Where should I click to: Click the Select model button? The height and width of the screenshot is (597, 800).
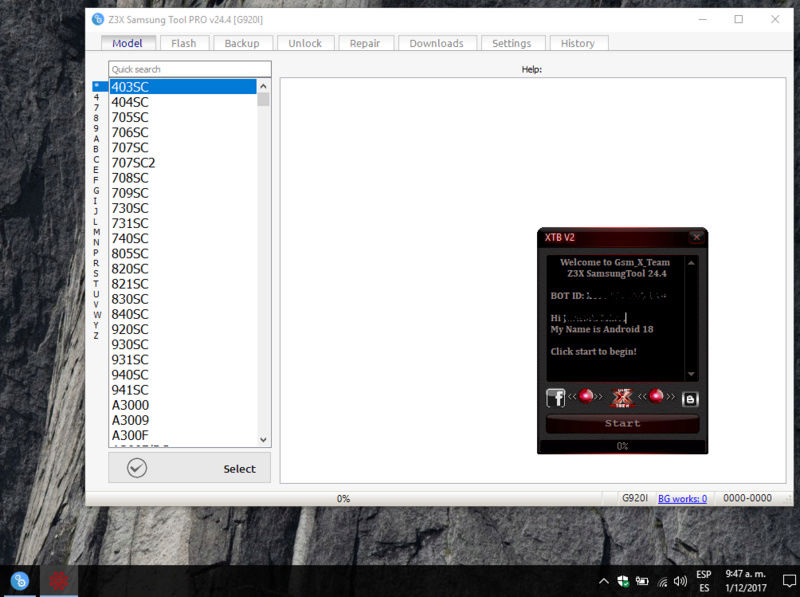coord(190,468)
